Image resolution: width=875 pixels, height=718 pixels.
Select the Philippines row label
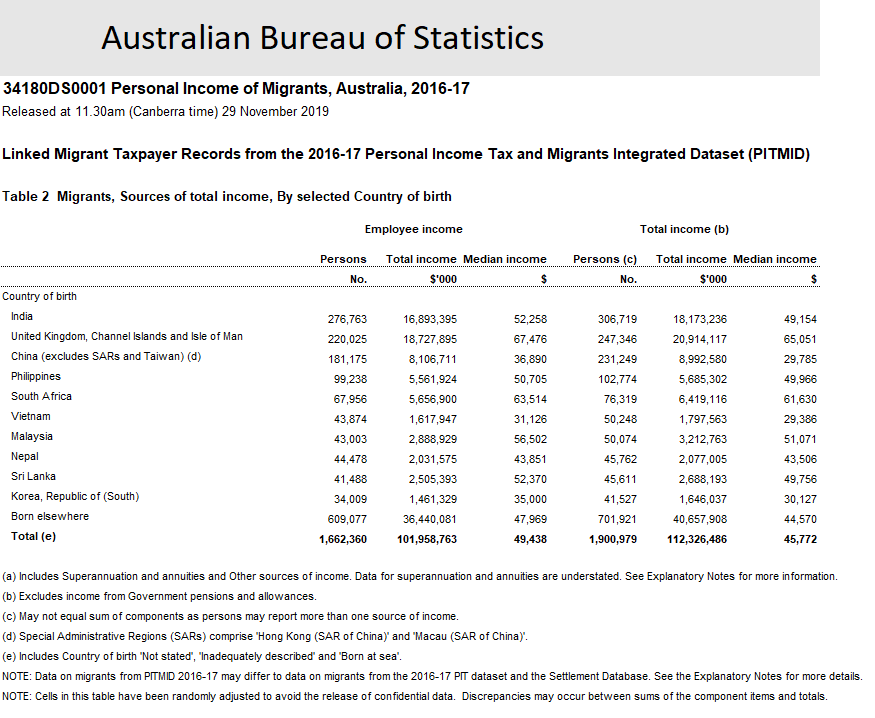[36, 376]
